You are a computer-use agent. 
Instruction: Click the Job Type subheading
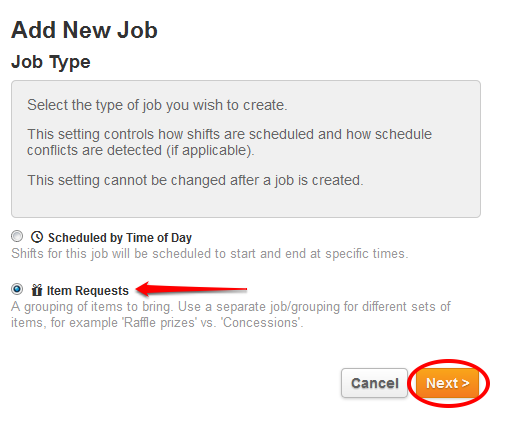point(51,62)
